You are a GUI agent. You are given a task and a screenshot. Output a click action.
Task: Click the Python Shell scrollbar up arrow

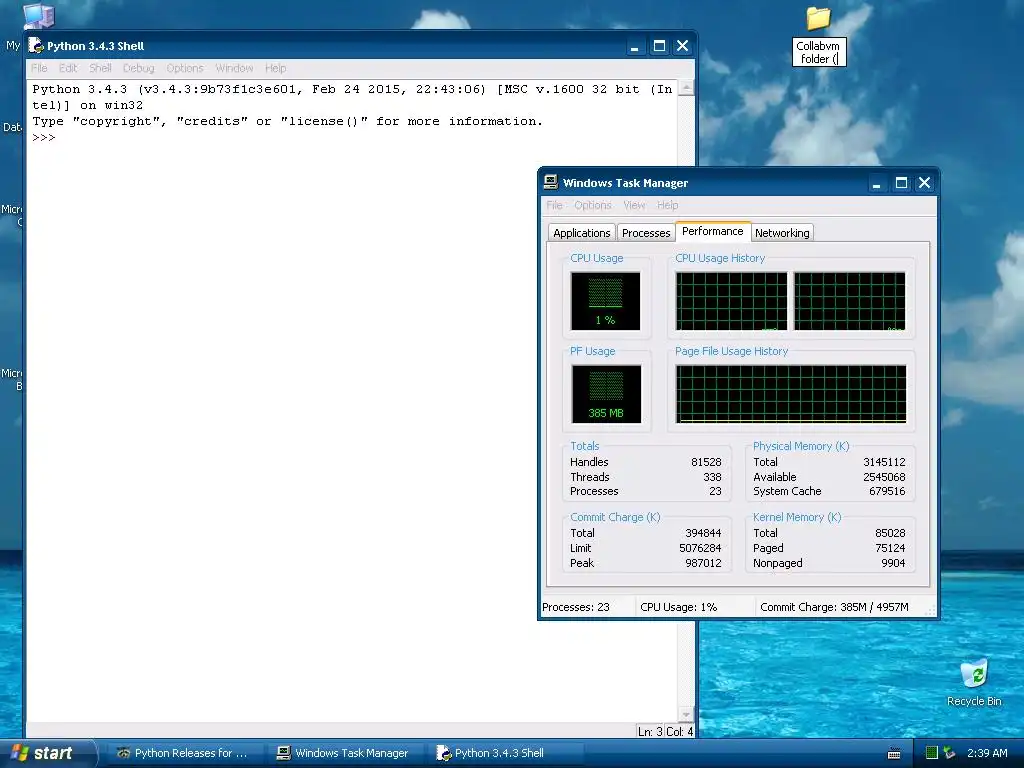[686, 88]
